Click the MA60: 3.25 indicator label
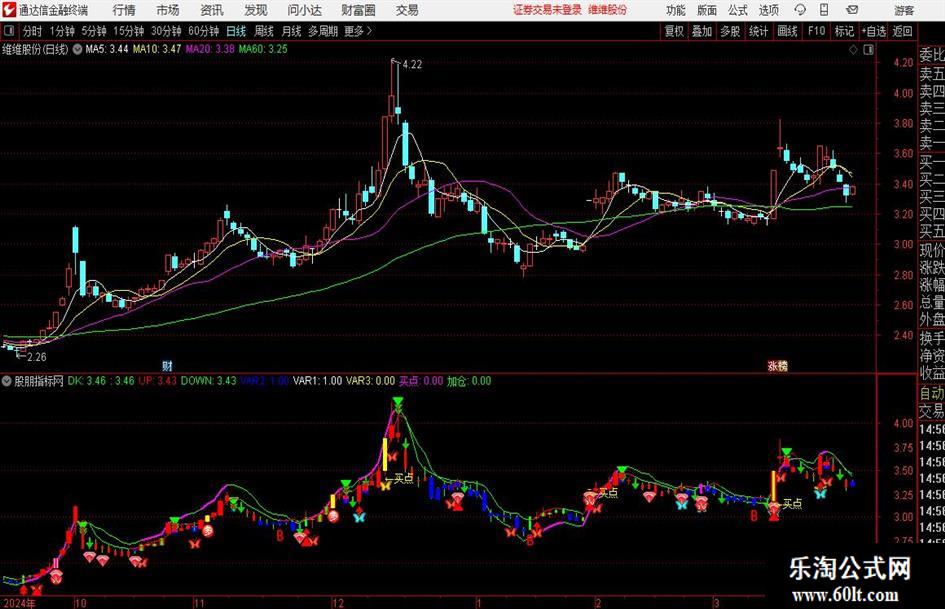This screenshot has width=945, height=609. tap(263, 49)
